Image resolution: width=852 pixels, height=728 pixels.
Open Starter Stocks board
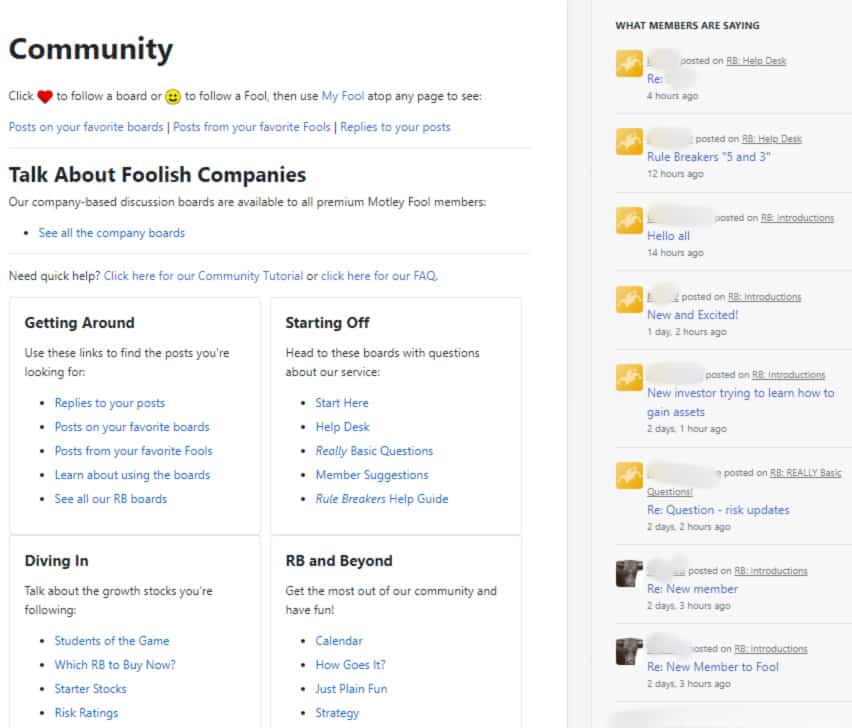coord(90,689)
